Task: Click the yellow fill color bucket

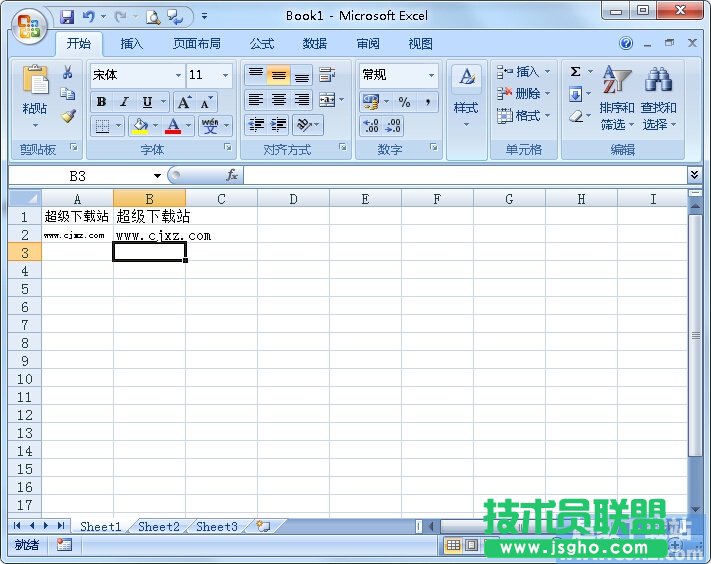Action: (139, 126)
